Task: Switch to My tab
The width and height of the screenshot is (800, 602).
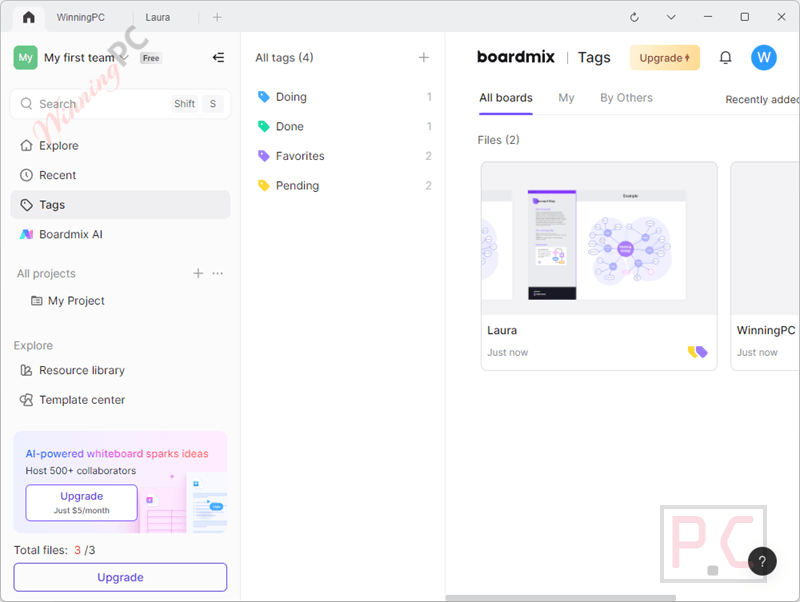Action: pyautogui.click(x=566, y=98)
